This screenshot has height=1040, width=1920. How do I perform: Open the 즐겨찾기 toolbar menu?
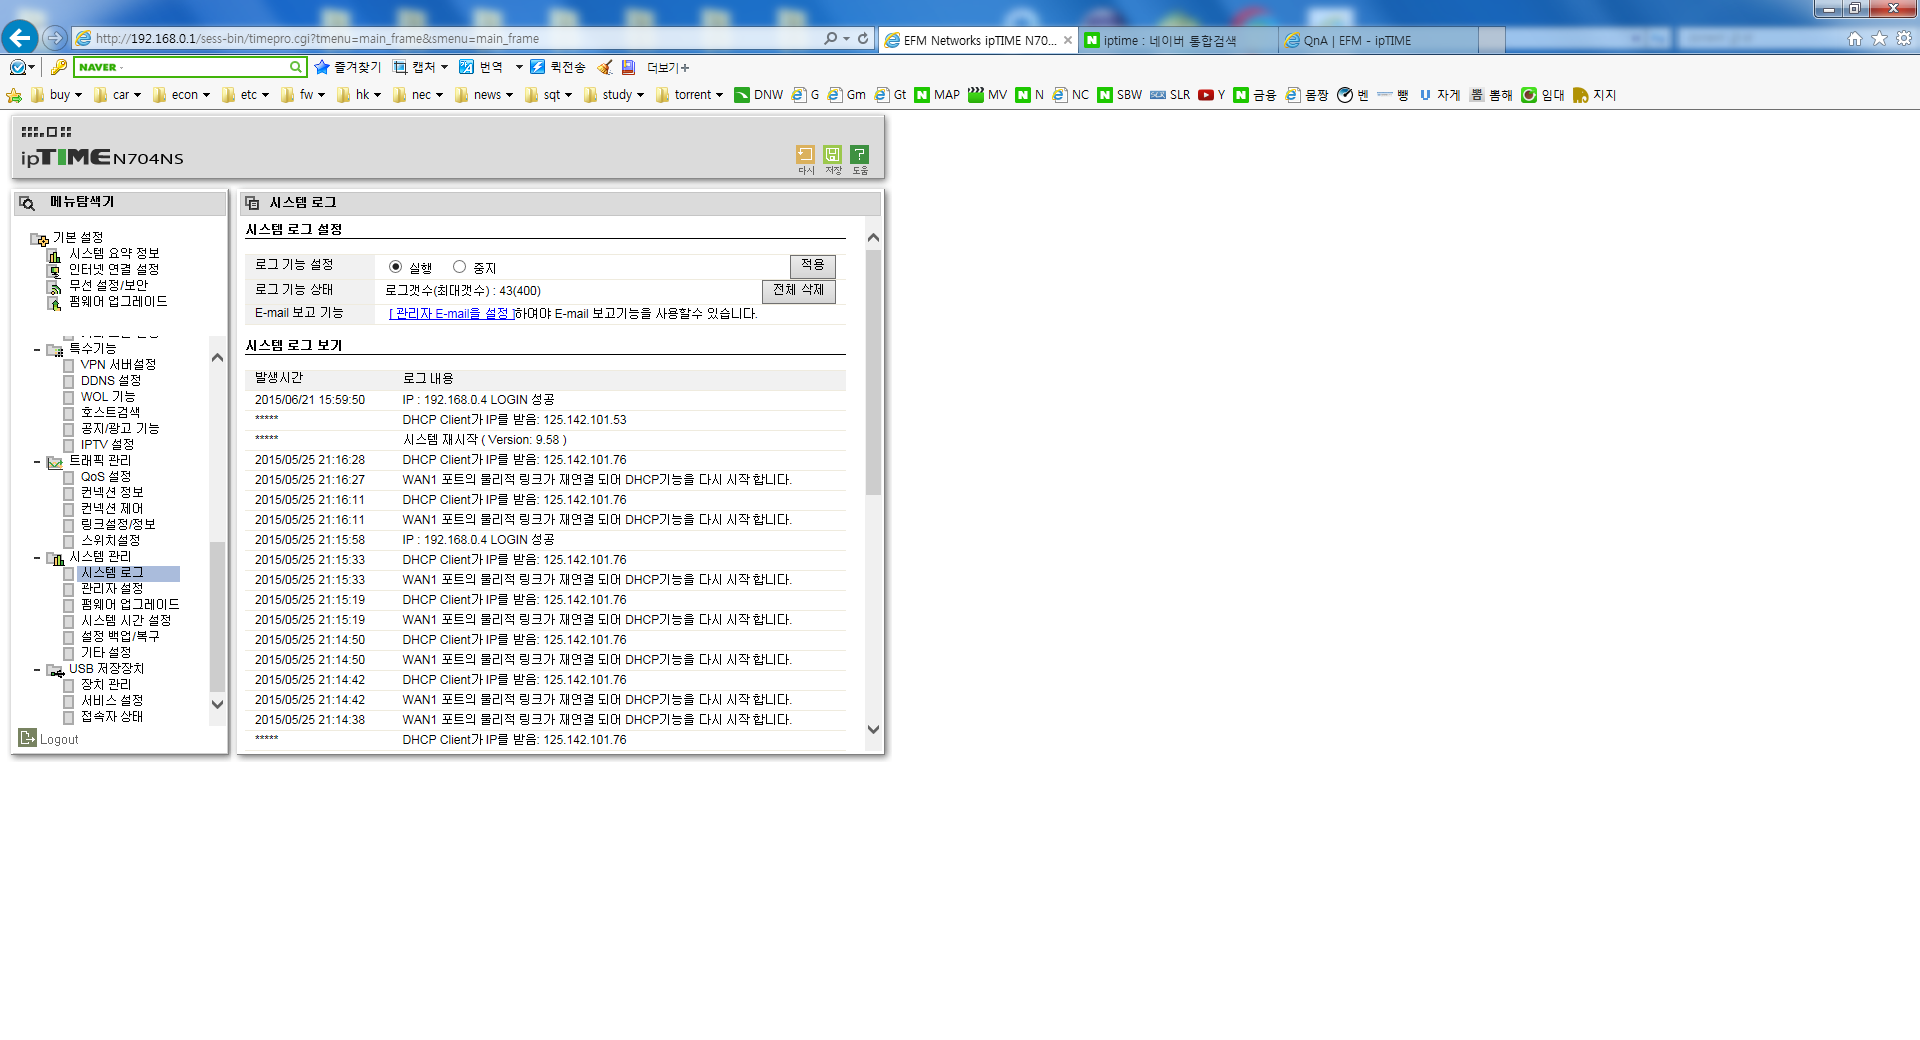348,67
